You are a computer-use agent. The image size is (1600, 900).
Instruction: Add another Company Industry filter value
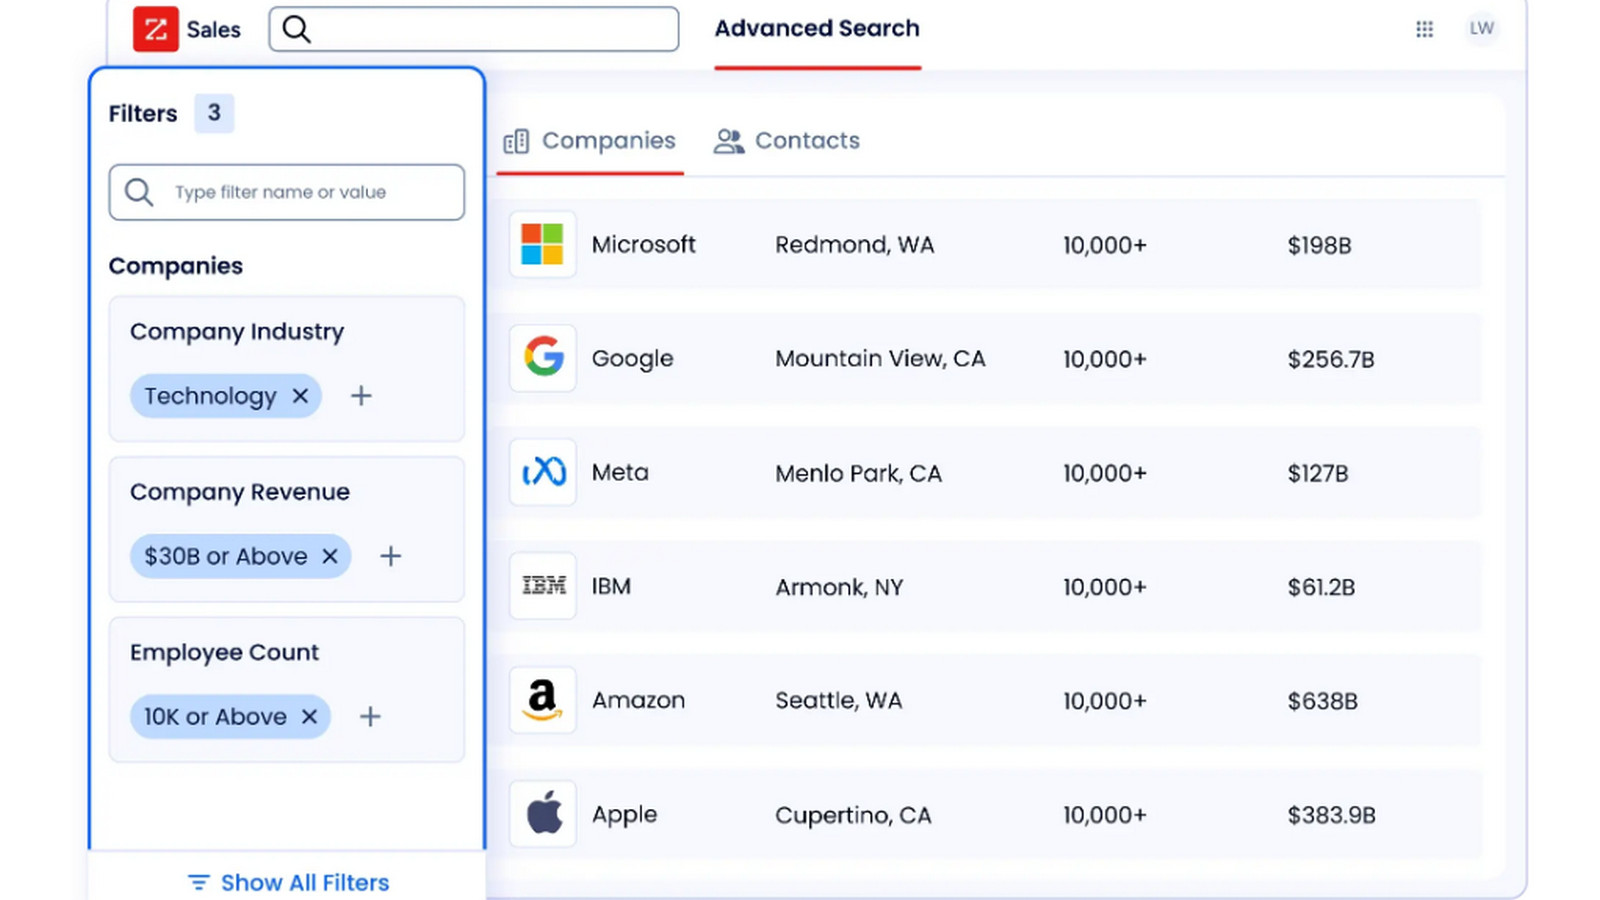[x=361, y=396]
